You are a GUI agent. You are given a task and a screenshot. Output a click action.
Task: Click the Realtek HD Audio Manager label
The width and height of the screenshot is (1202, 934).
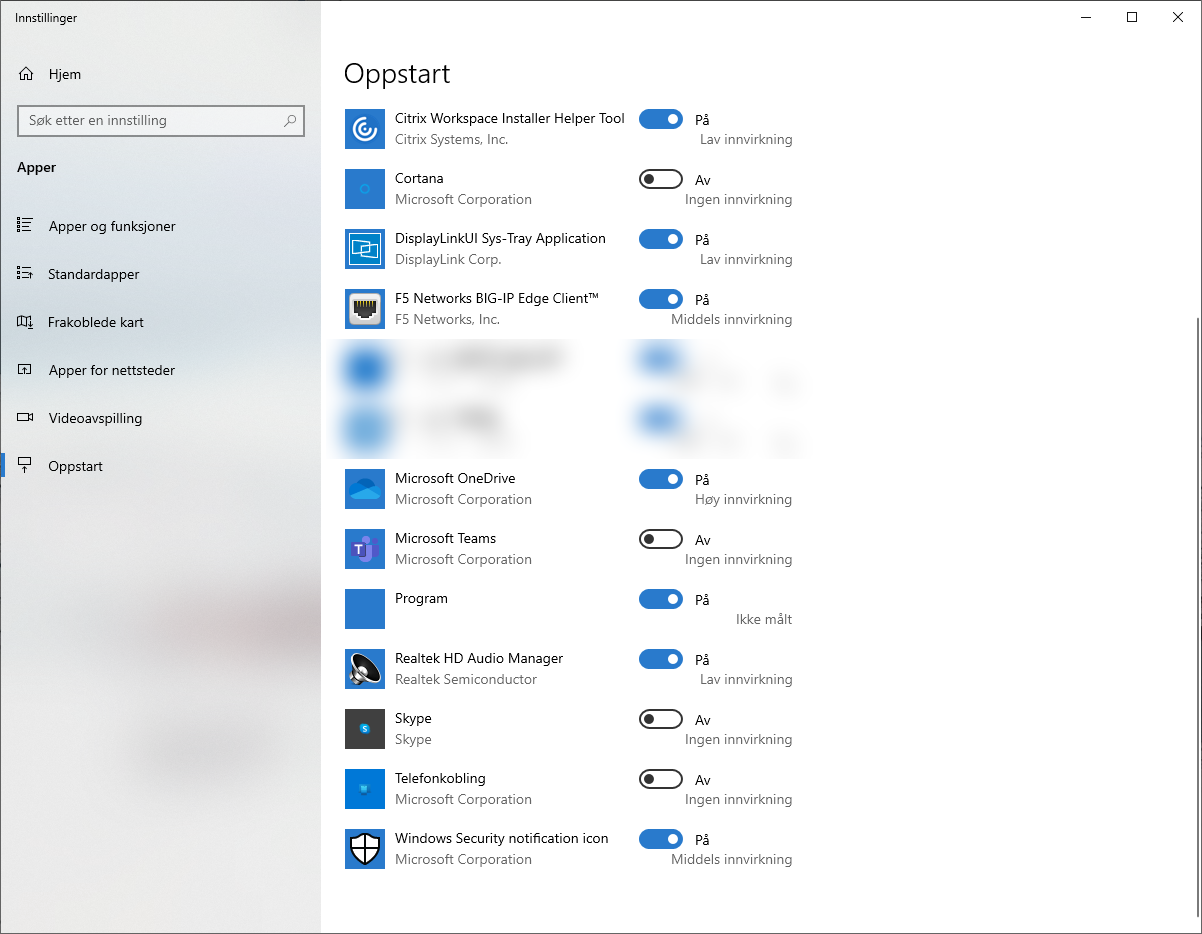click(x=479, y=658)
